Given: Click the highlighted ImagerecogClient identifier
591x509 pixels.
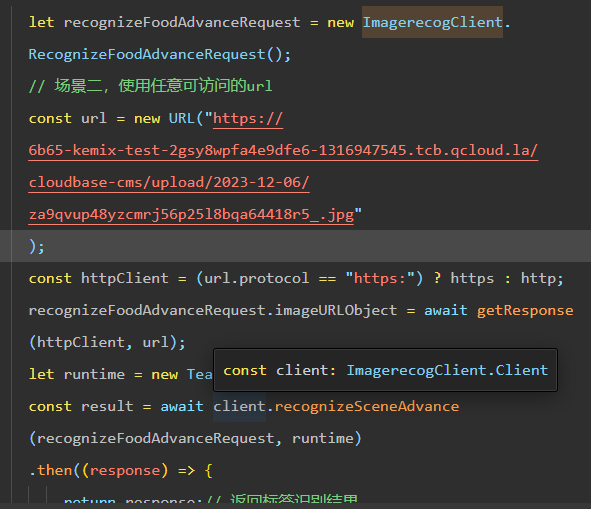Looking at the screenshot, I should [432, 22].
